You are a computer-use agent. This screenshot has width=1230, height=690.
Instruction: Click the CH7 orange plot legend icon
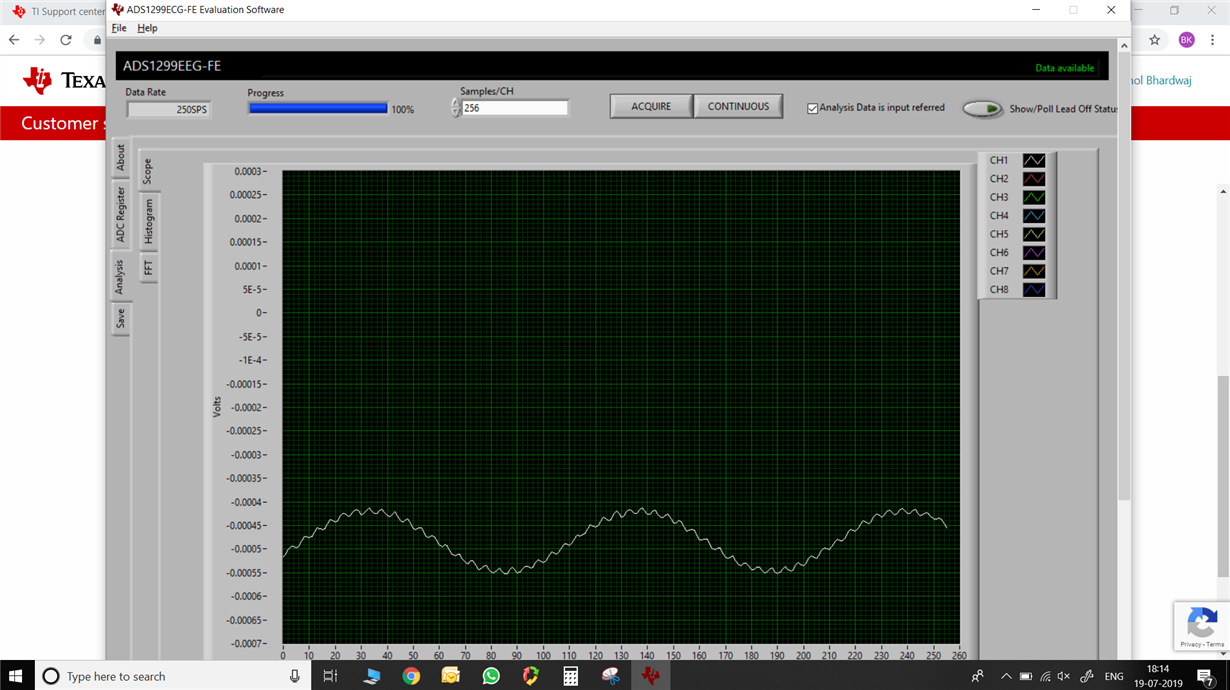point(1034,271)
